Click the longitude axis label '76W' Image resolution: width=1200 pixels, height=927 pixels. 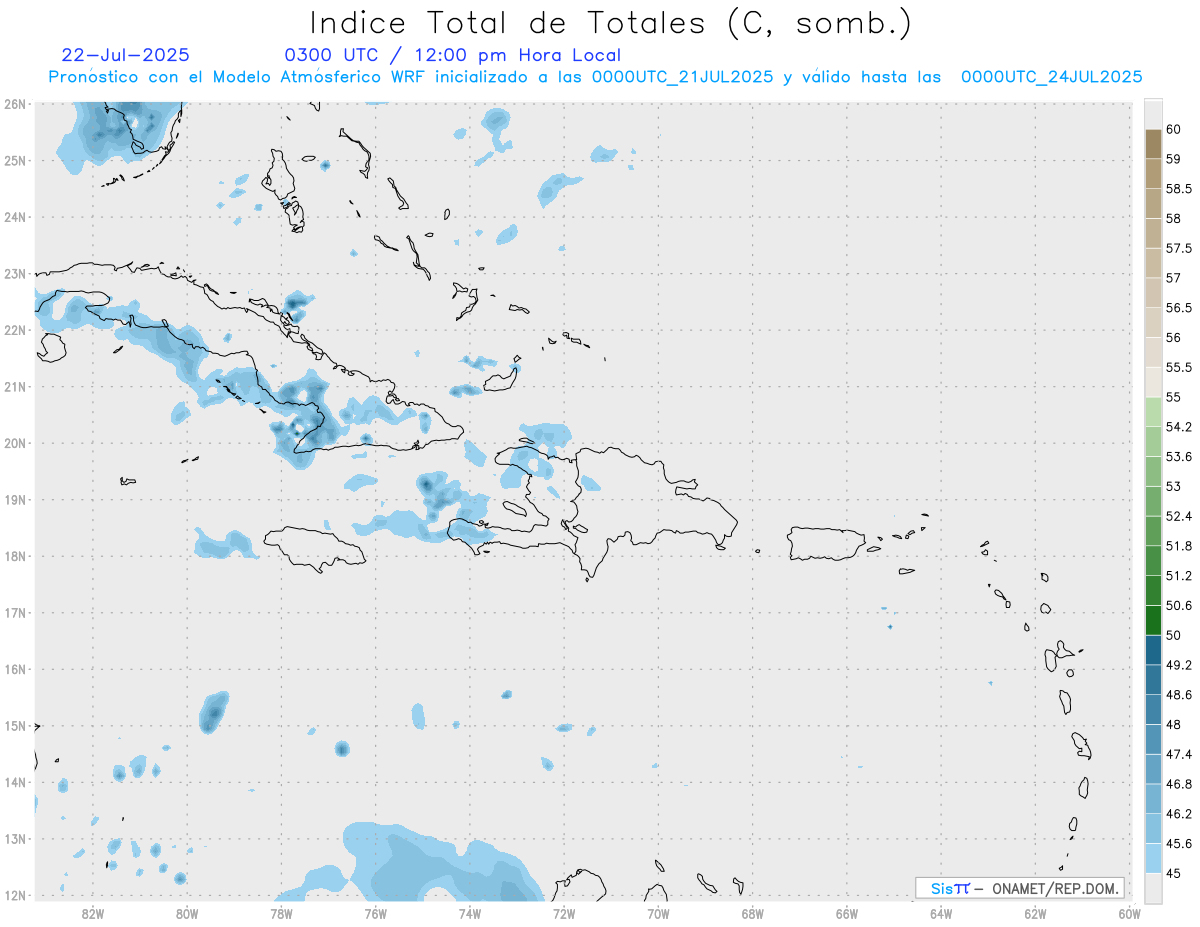pos(376,913)
